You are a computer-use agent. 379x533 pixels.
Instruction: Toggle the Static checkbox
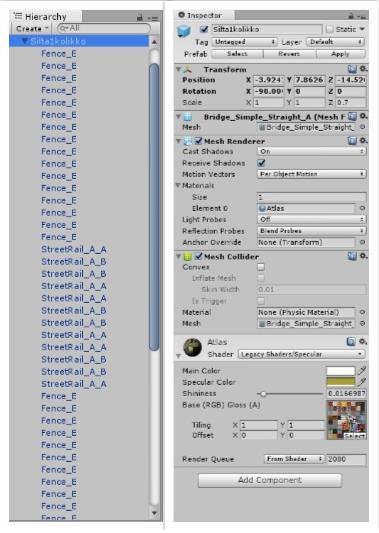coord(329,29)
